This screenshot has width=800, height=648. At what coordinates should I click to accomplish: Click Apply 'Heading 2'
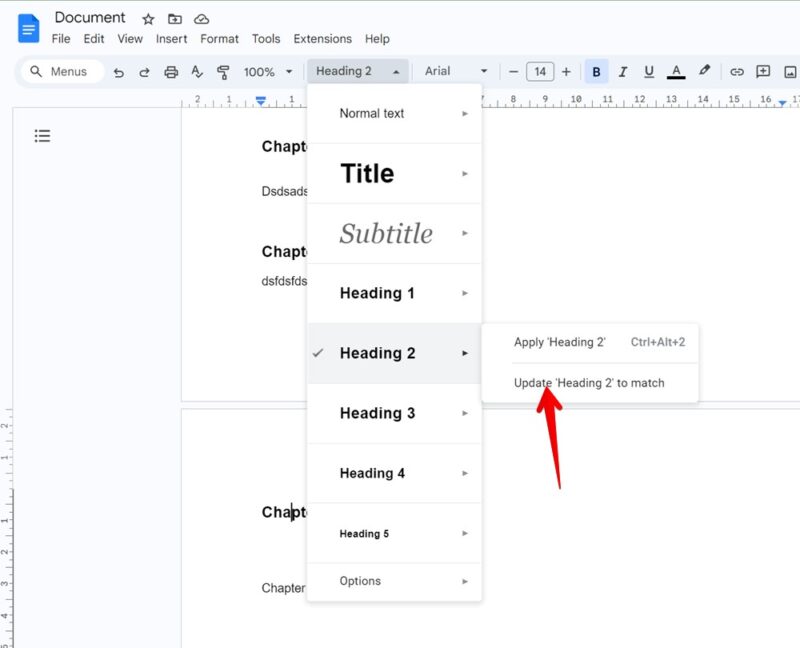click(560, 342)
